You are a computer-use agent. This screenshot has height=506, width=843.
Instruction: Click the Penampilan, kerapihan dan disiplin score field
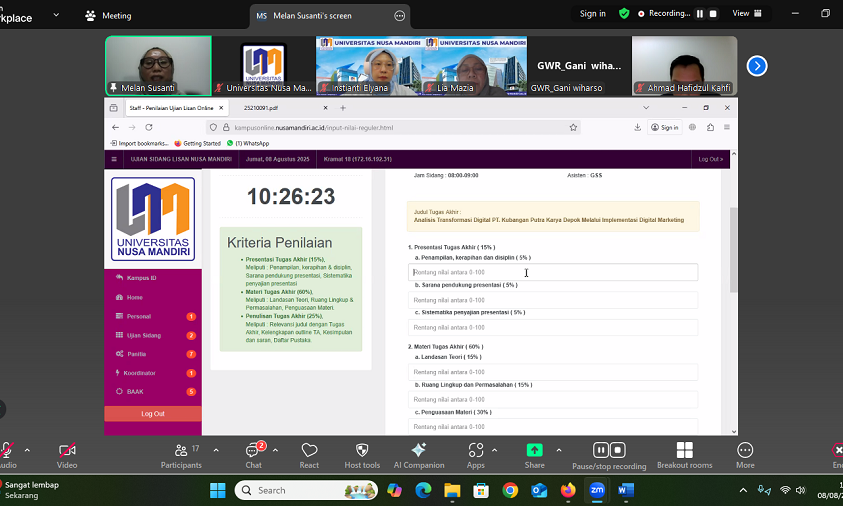tap(553, 272)
